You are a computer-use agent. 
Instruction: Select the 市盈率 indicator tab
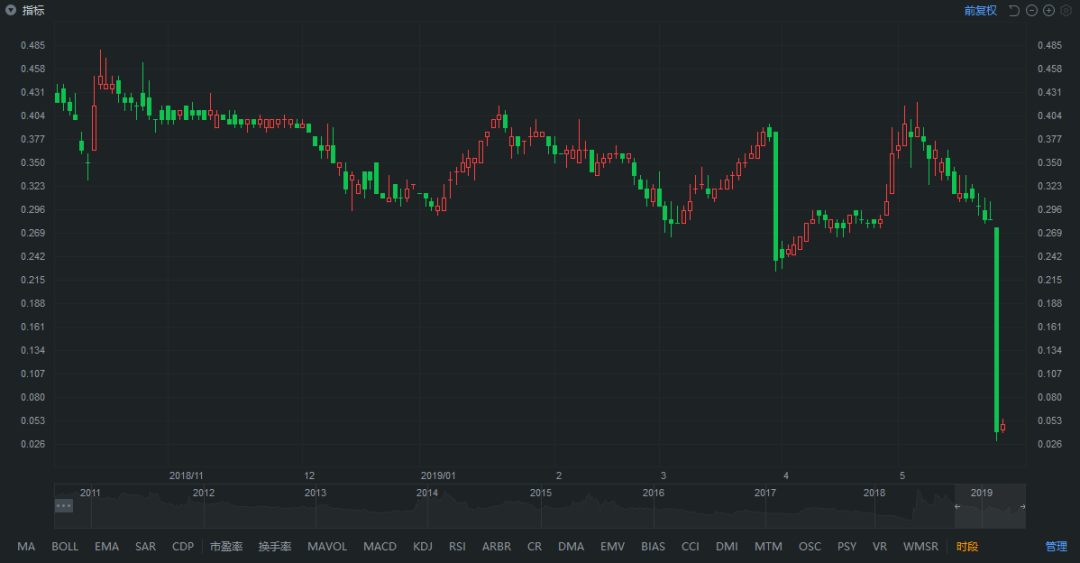coord(226,546)
